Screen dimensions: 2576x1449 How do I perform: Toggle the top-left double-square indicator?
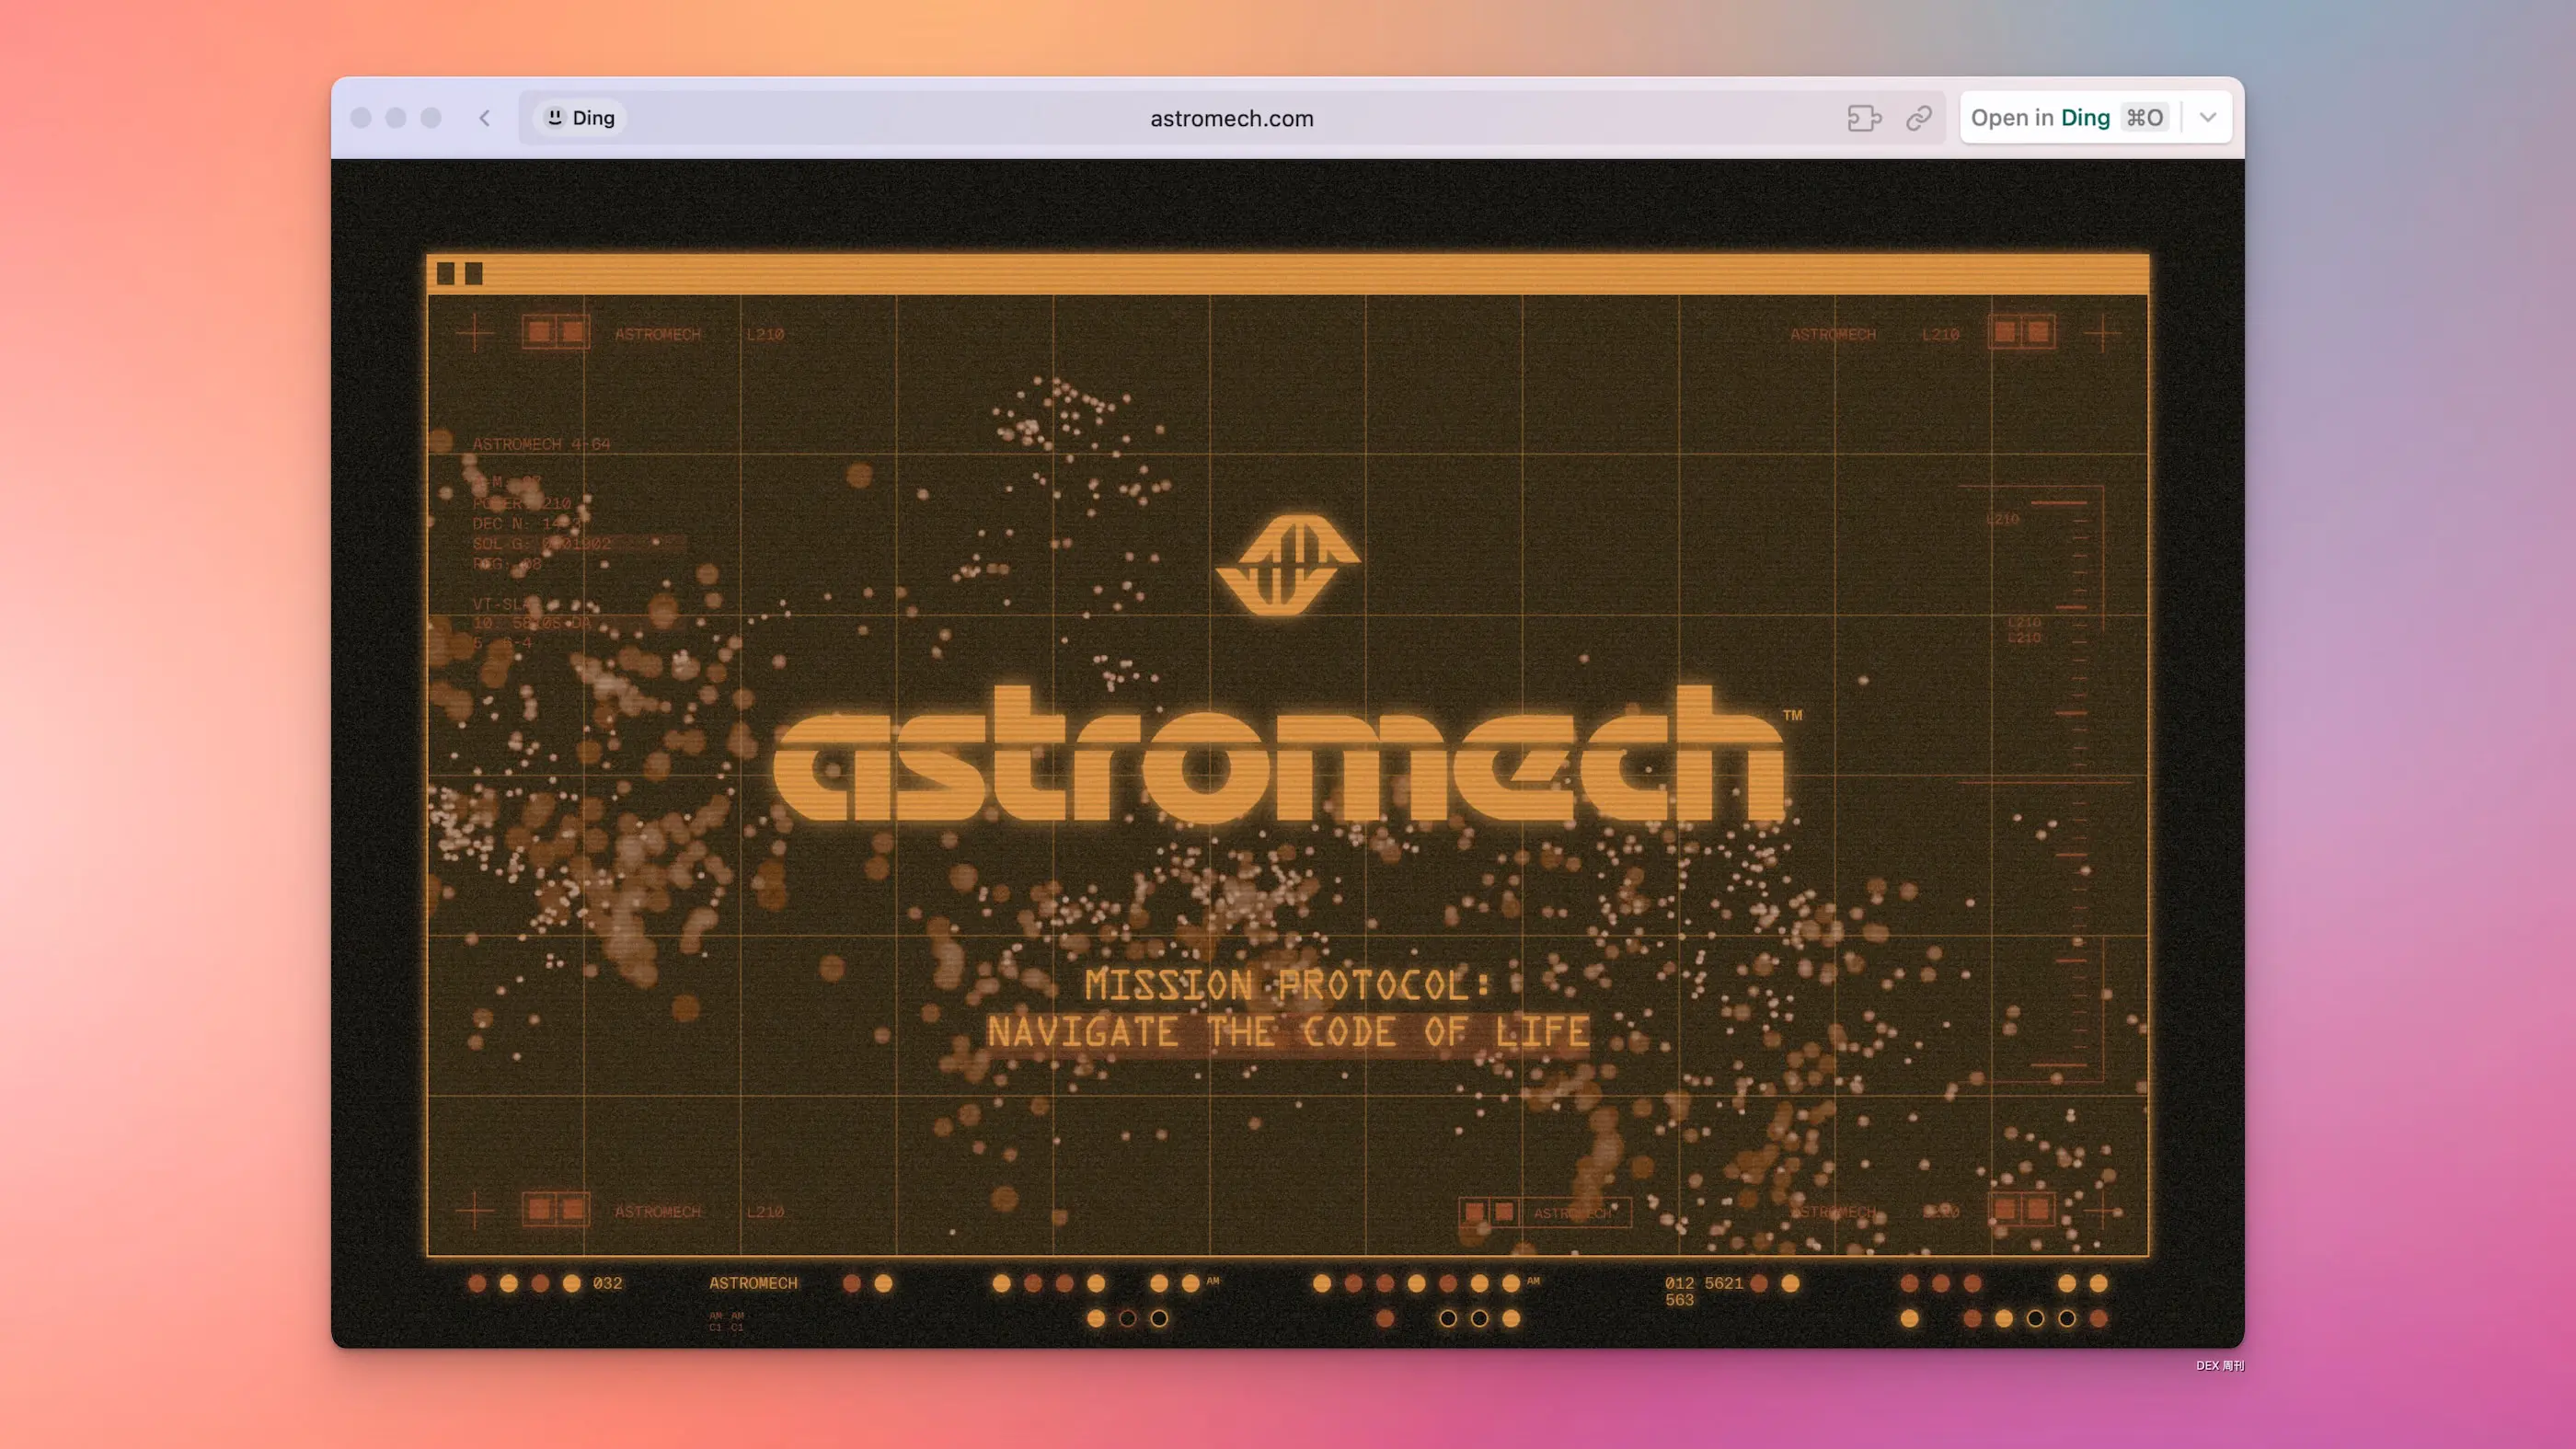(x=556, y=332)
